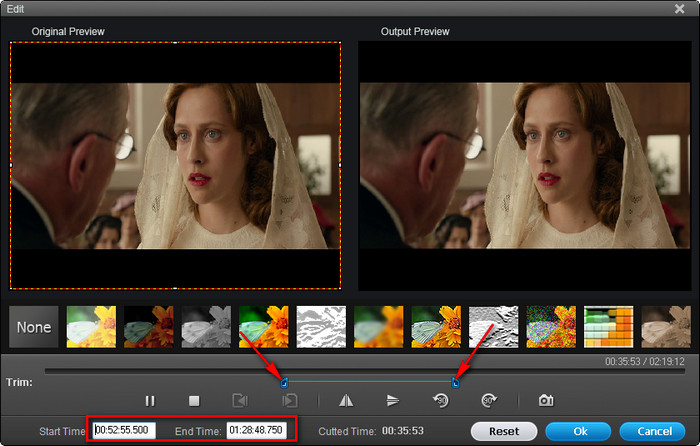
Task: Set trim end point bracket icon
Action: 290,401
